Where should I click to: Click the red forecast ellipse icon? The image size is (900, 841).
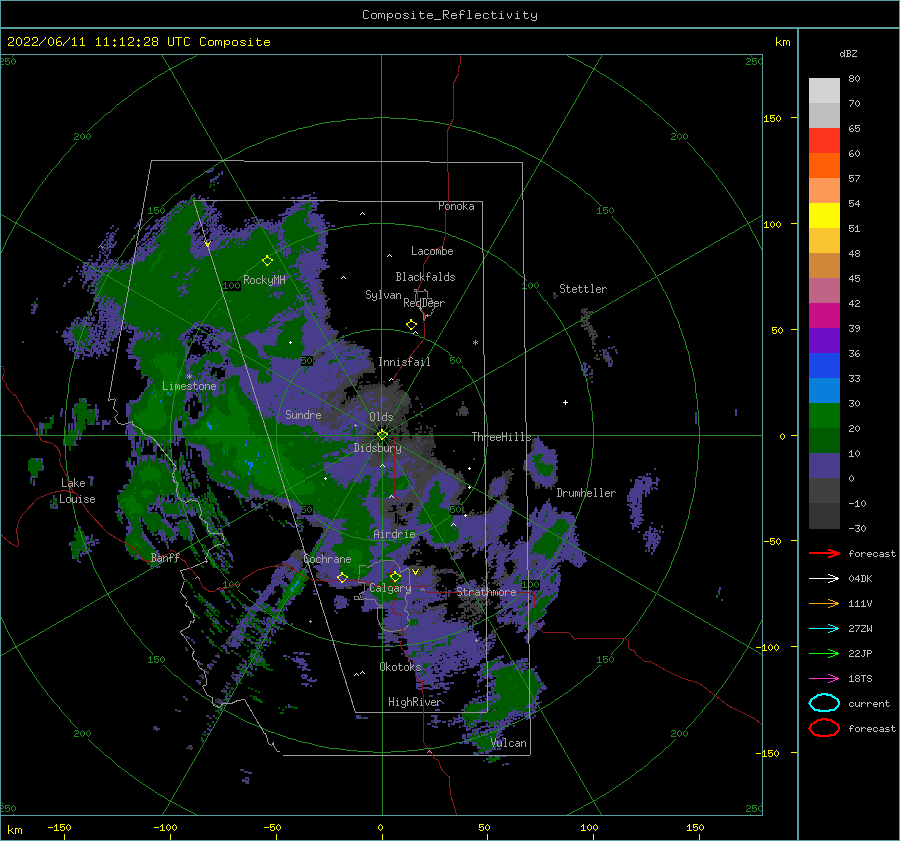(x=824, y=728)
